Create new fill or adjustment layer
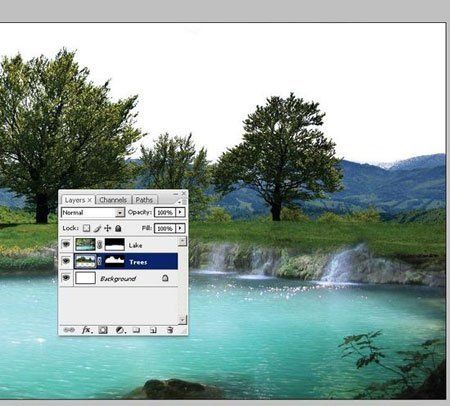 120,330
